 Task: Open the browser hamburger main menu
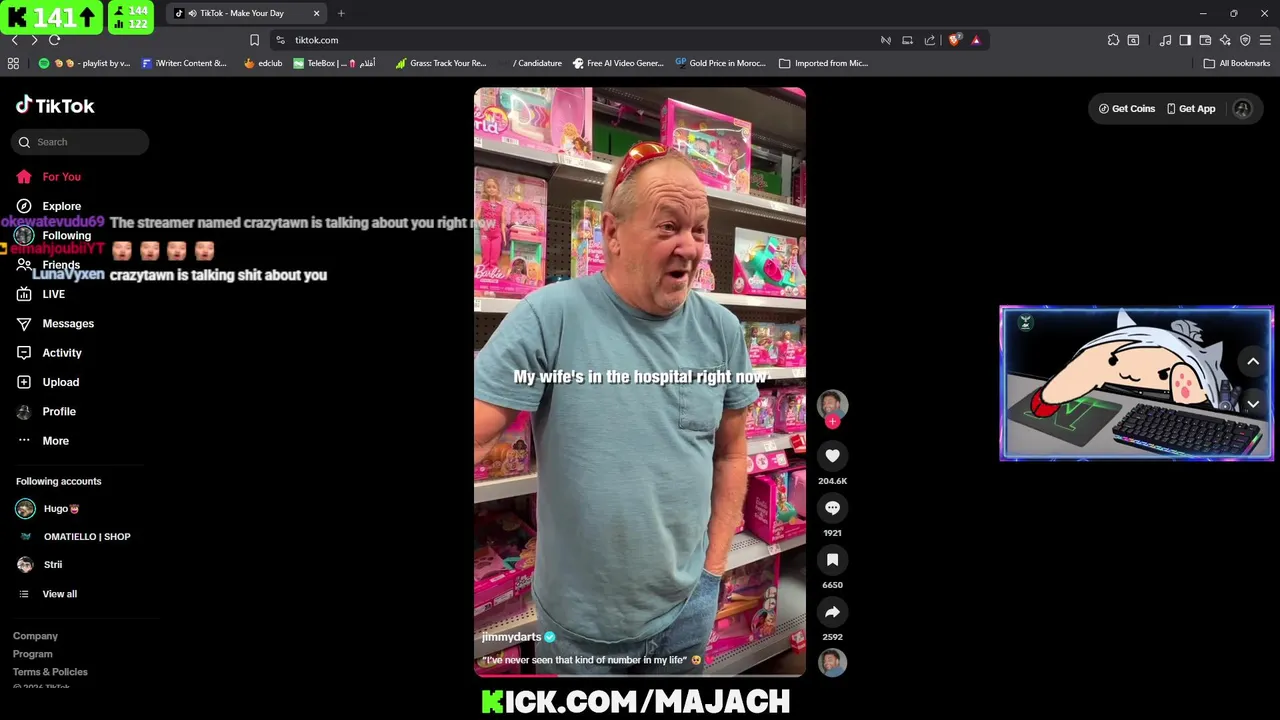1265,40
